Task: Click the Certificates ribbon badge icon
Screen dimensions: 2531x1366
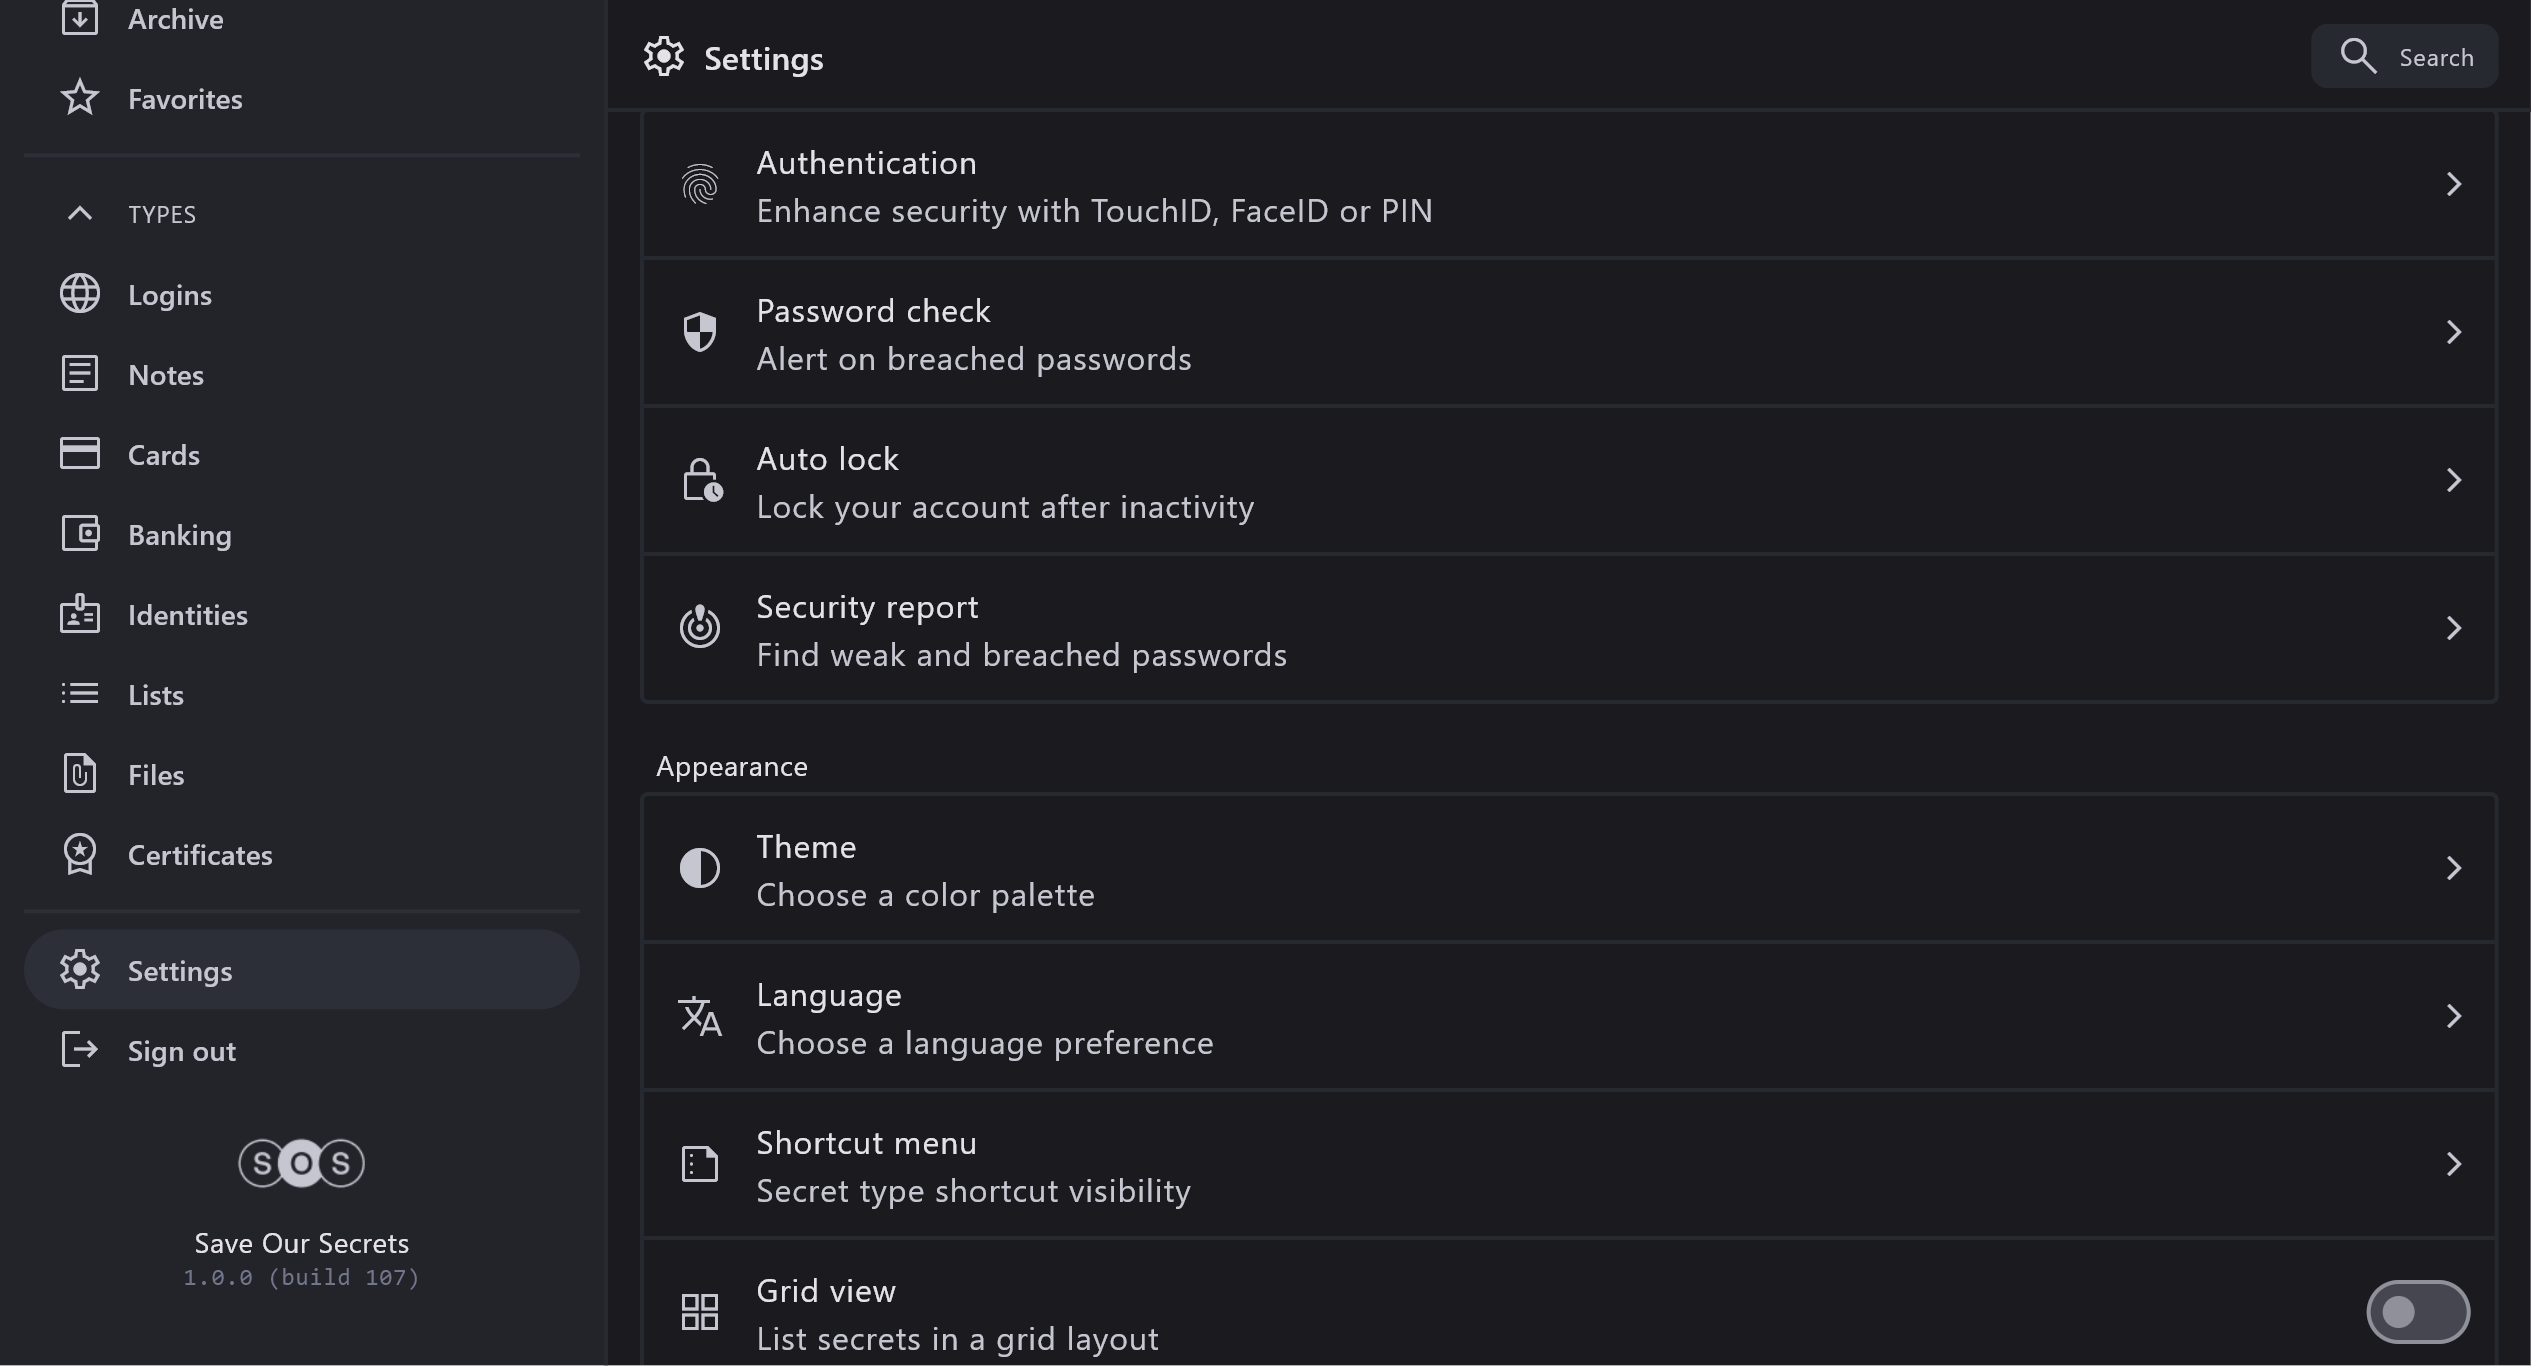Action: click(80, 855)
